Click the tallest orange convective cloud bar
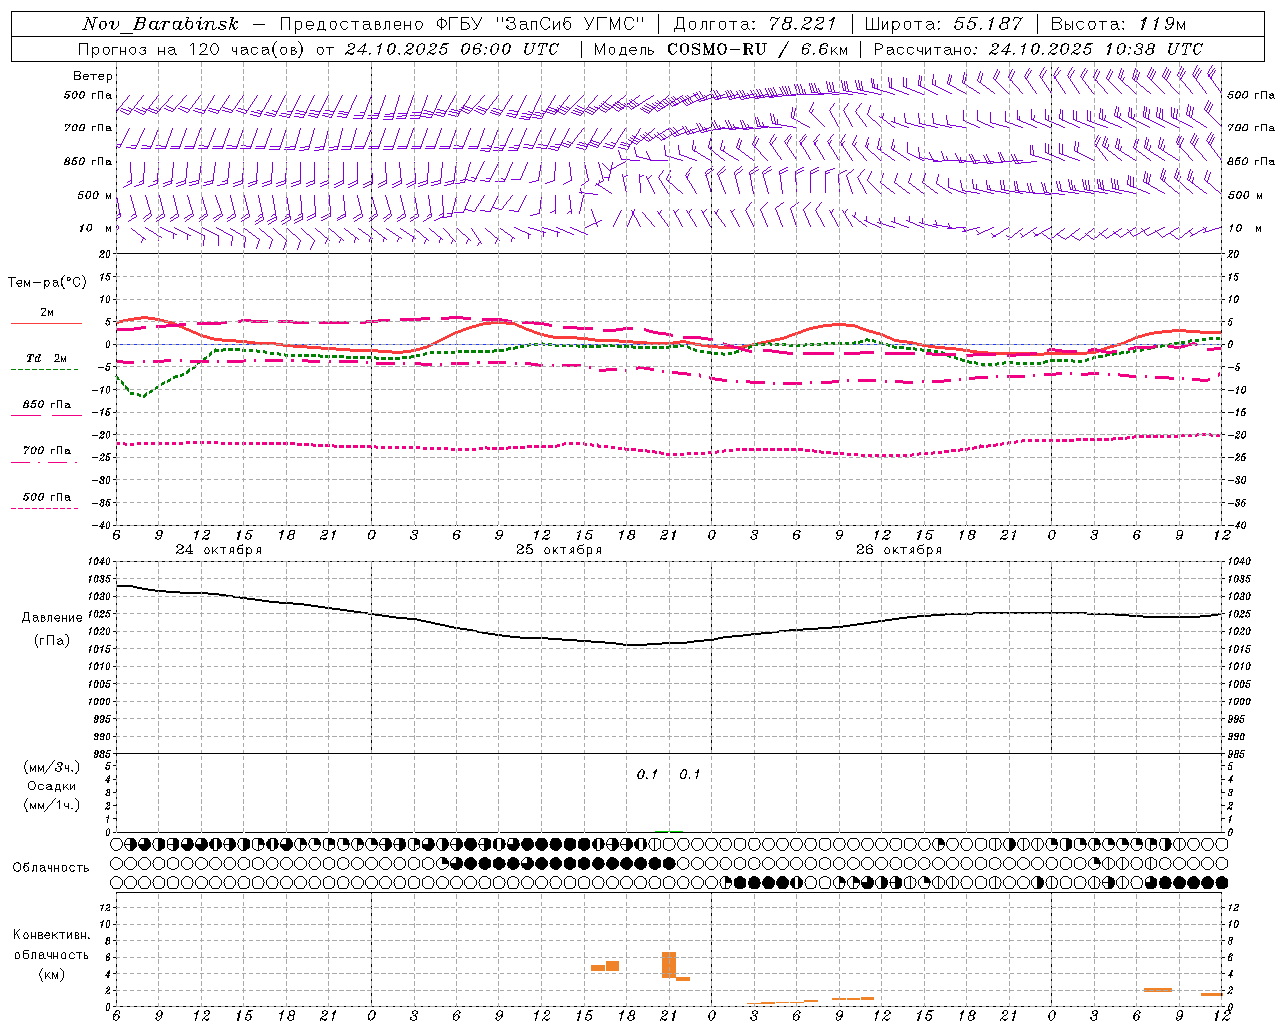This screenshot has width=1280, height=1024. 669,964
